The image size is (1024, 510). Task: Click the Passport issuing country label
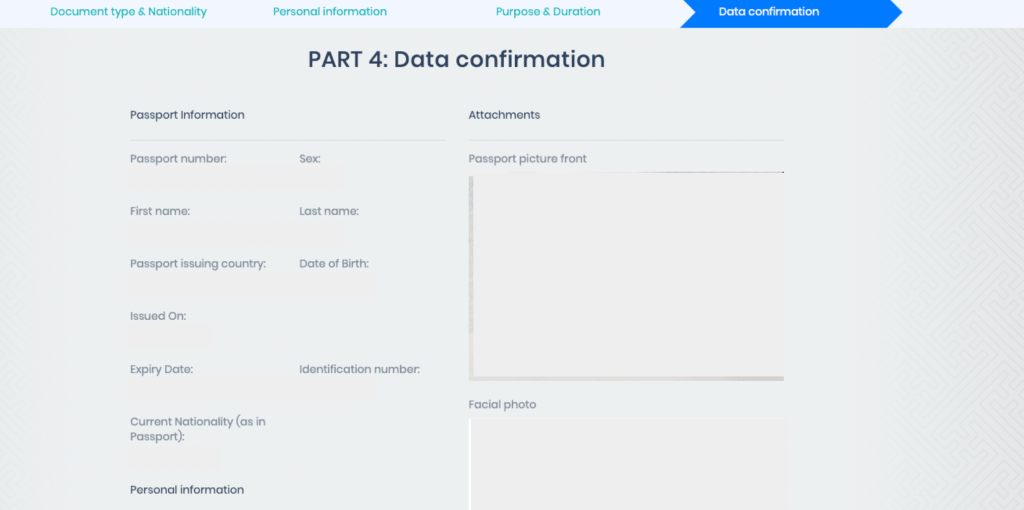[x=198, y=264]
